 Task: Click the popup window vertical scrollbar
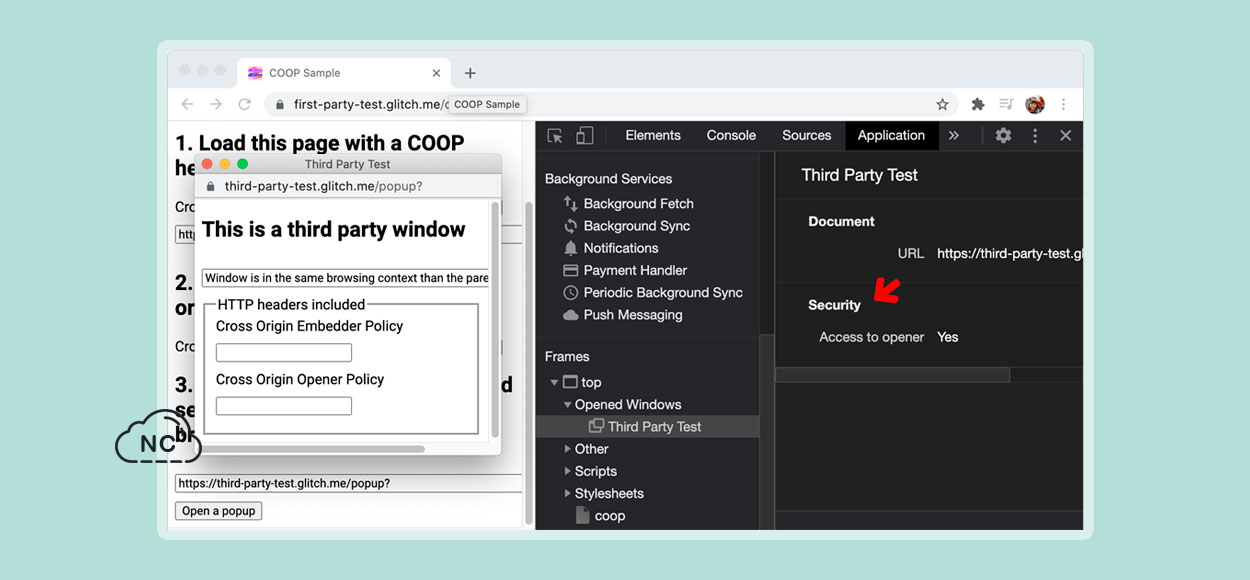(495, 319)
